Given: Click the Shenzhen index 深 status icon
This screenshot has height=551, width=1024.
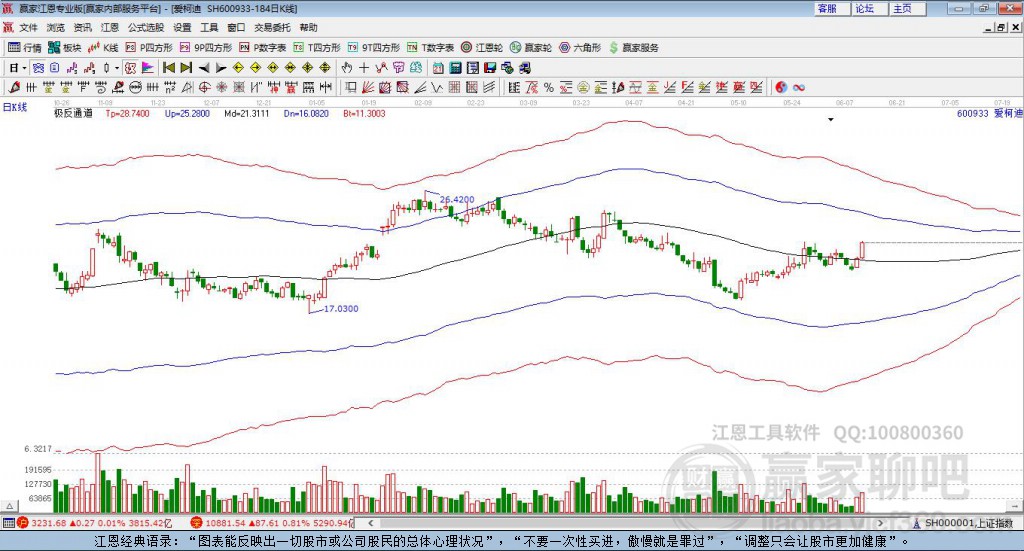Looking at the screenshot, I should click(196, 523).
